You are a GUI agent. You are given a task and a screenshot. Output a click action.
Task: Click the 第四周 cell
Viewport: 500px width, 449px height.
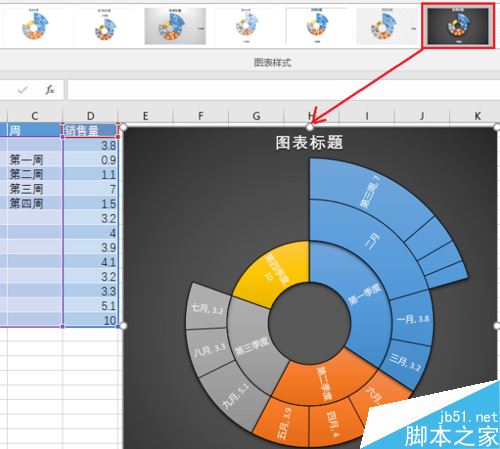tap(35, 203)
